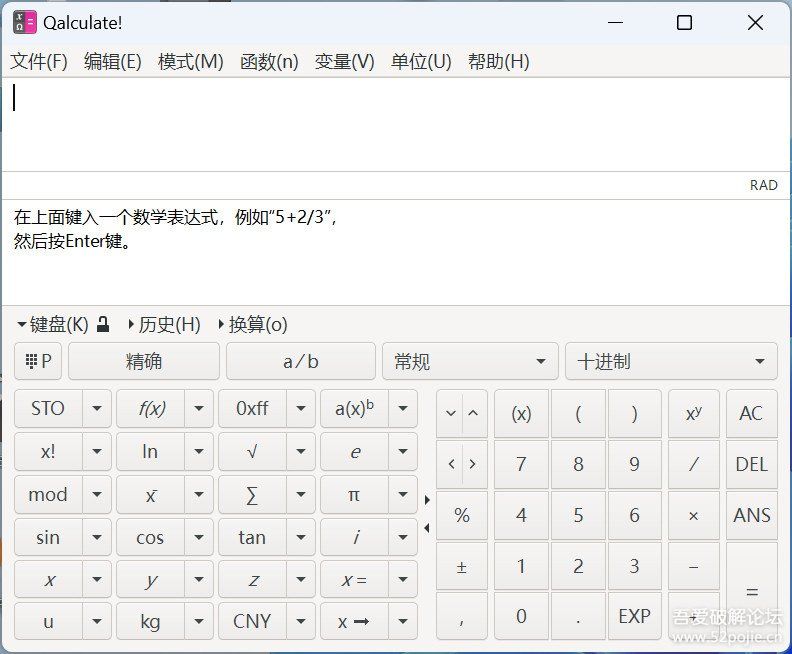Screen dimensions: 792x654
Task: Click the history down arrow key
Action: (x=451, y=414)
